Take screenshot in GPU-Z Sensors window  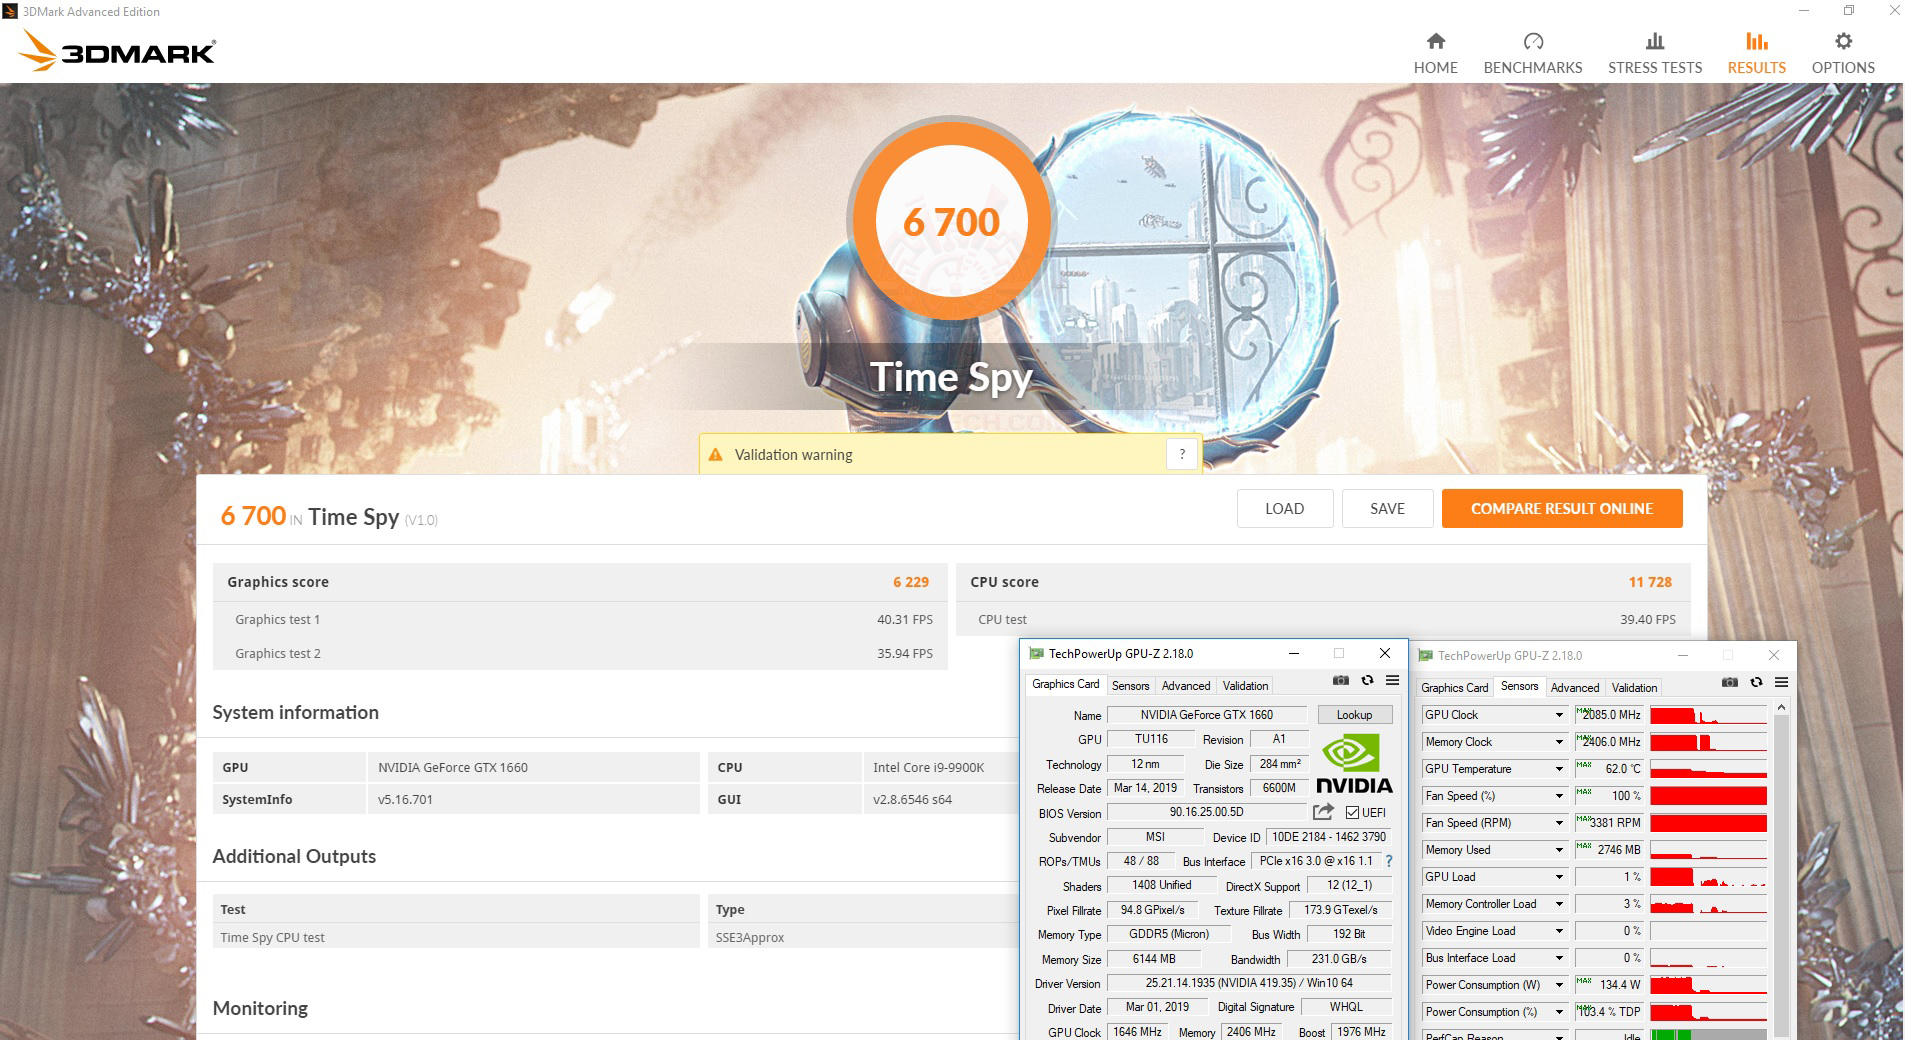coord(1730,683)
